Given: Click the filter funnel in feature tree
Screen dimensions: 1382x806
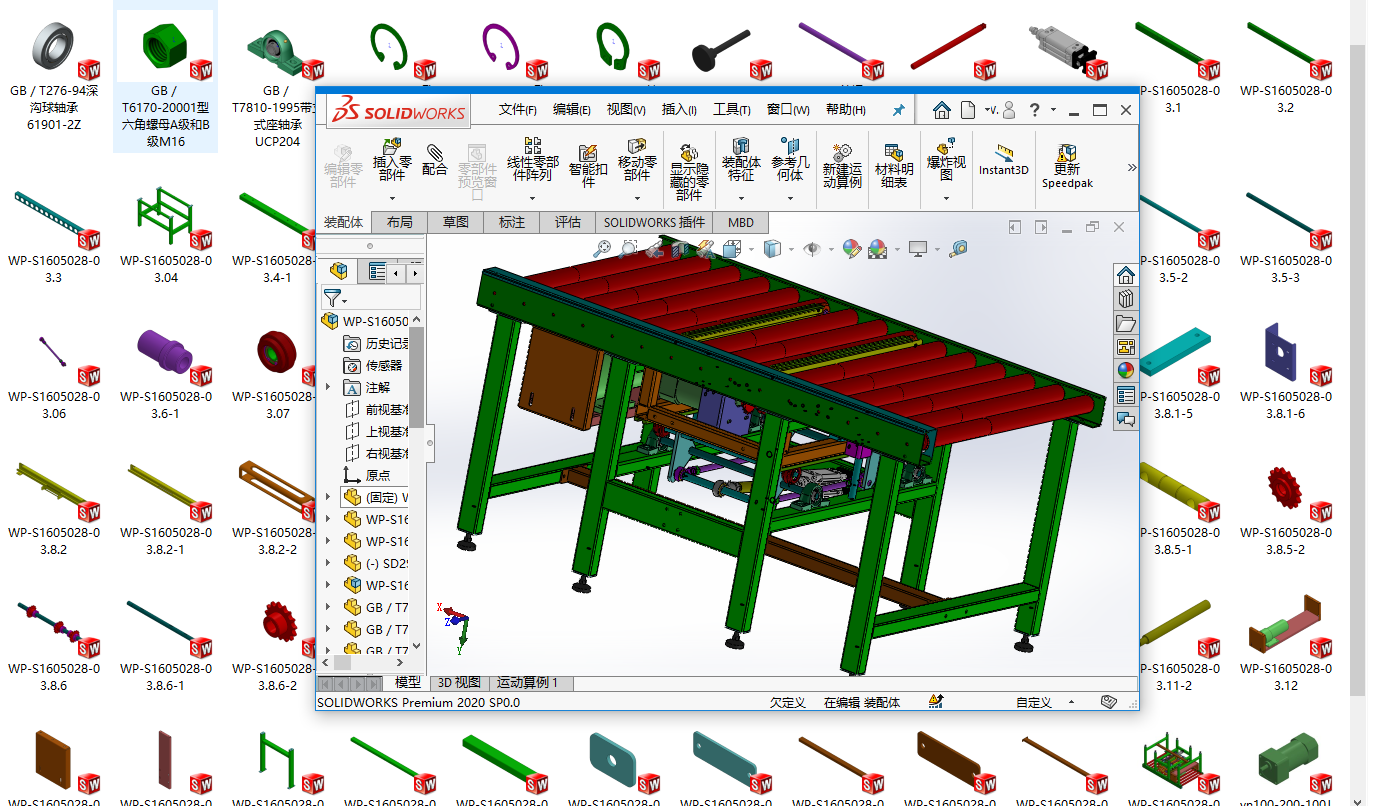Looking at the screenshot, I should click(332, 297).
